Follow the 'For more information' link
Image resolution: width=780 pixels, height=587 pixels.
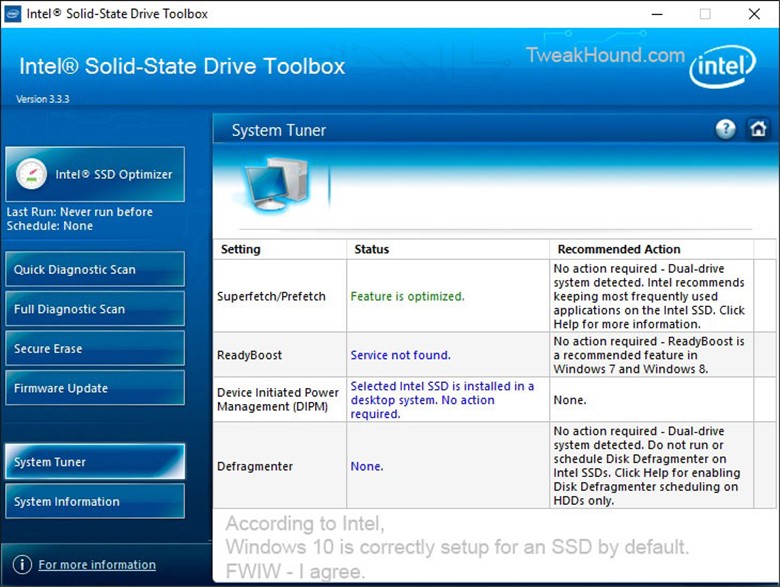pyautogui.click(x=97, y=565)
